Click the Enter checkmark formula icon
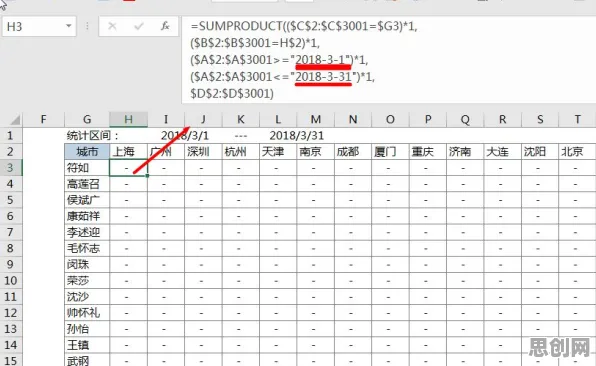The height and width of the screenshot is (366, 596). click(x=139, y=26)
